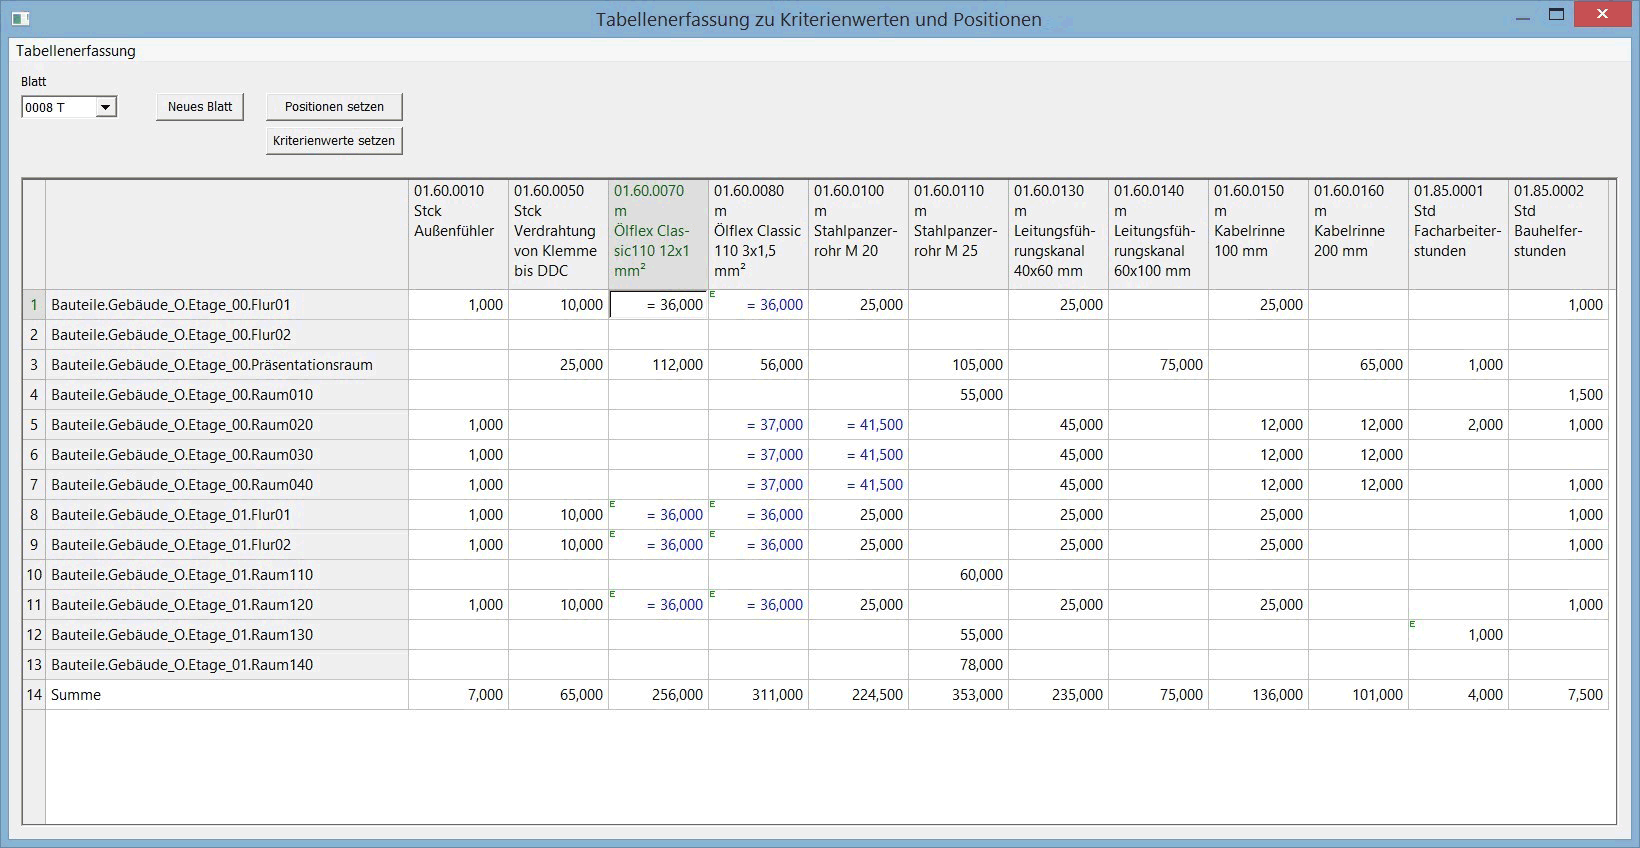The width and height of the screenshot is (1640, 848).
Task: Select the 78,000 cell in Raum140 row
Action: coord(958,665)
